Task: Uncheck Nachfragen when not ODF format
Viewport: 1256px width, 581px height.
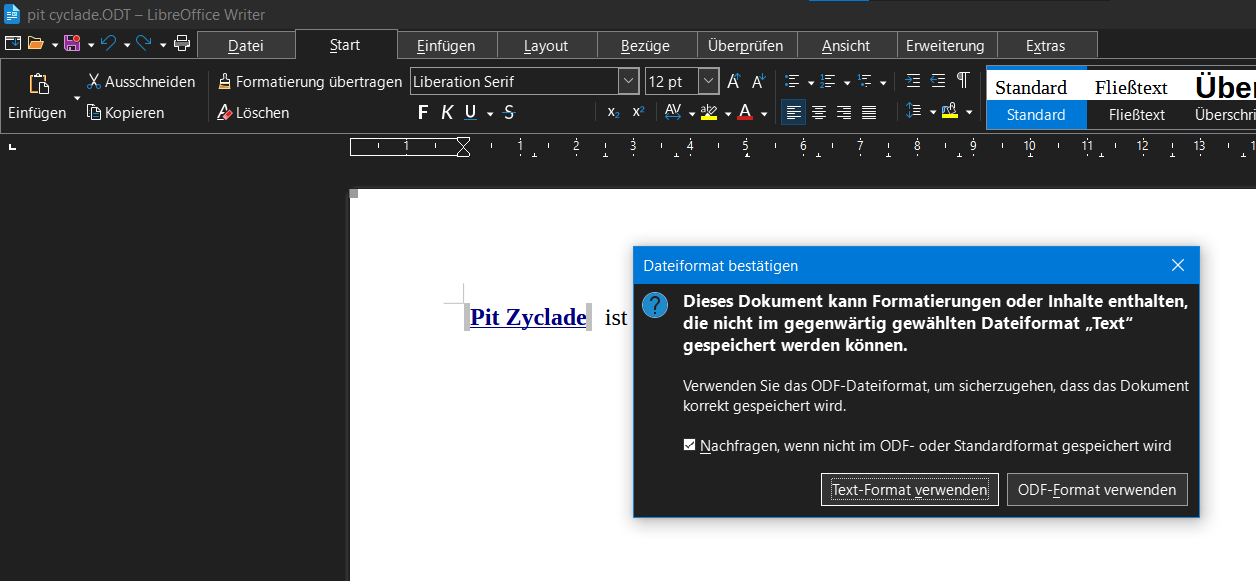Action: tap(689, 445)
